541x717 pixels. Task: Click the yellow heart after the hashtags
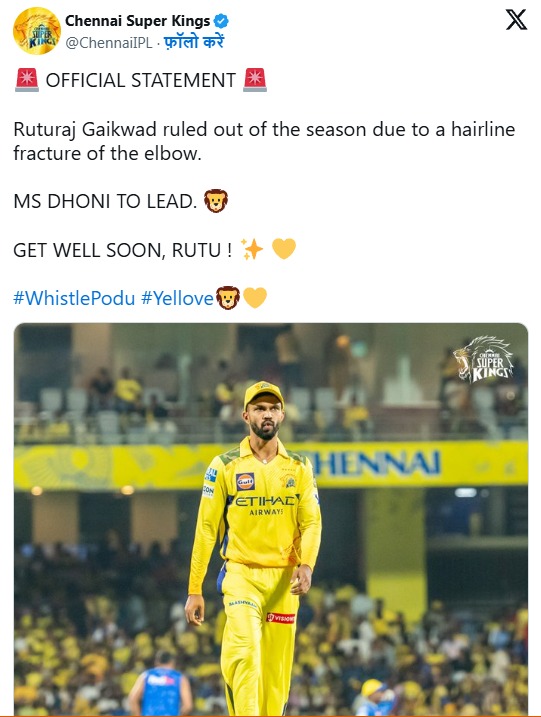[255, 298]
